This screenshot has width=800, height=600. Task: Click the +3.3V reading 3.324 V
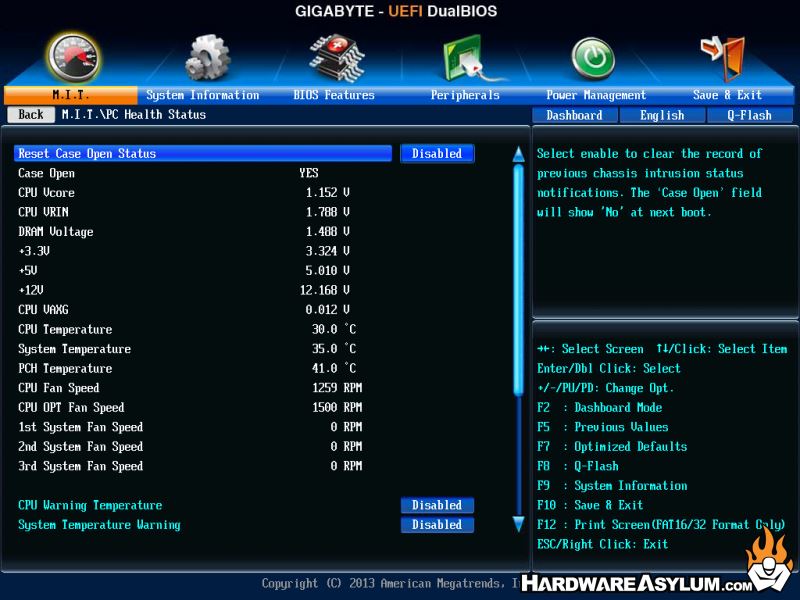click(x=328, y=251)
